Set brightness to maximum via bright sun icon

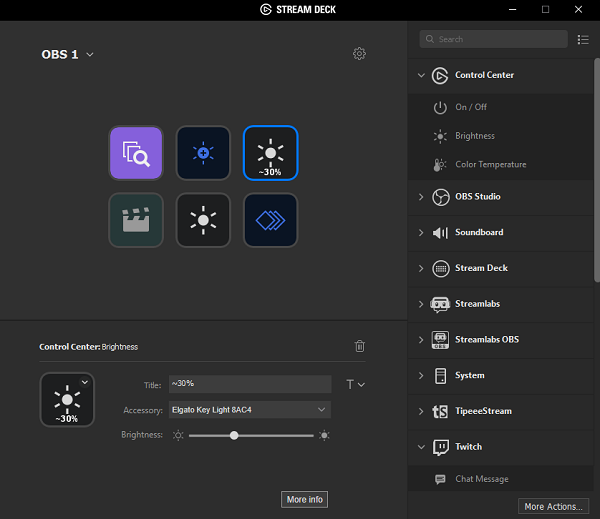[324, 435]
